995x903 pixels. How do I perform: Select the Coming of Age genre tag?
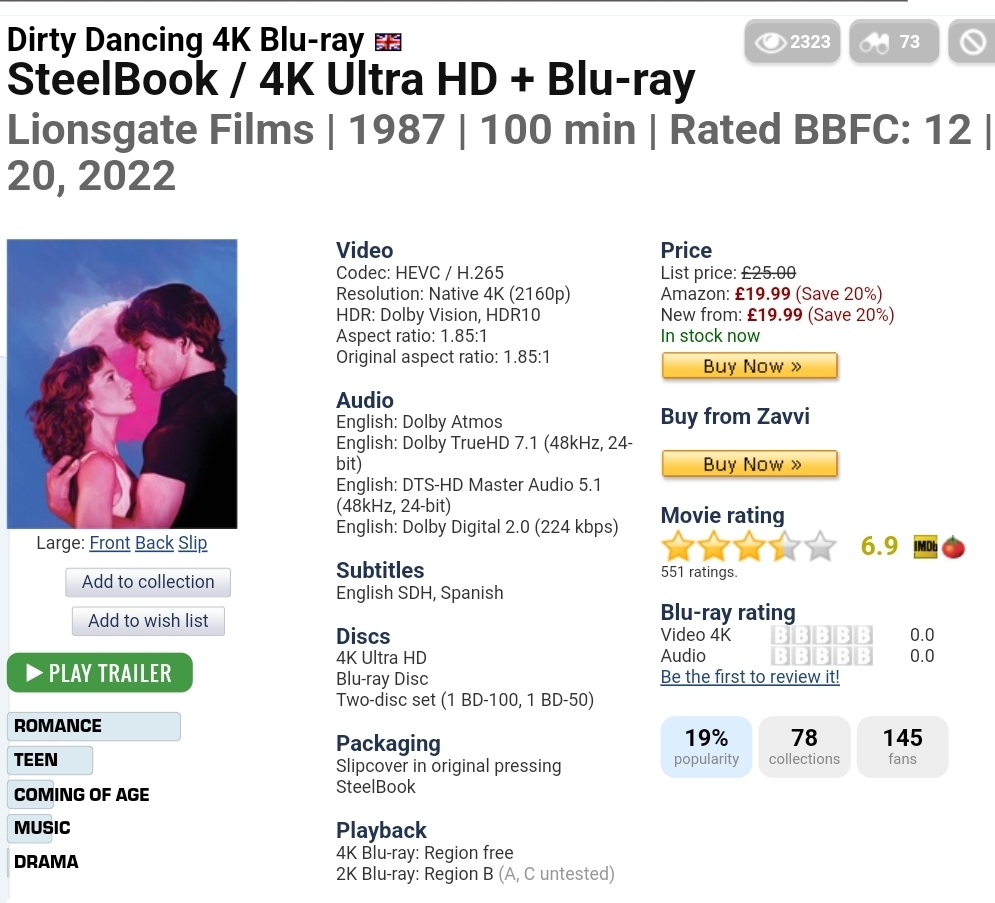click(x=82, y=794)
